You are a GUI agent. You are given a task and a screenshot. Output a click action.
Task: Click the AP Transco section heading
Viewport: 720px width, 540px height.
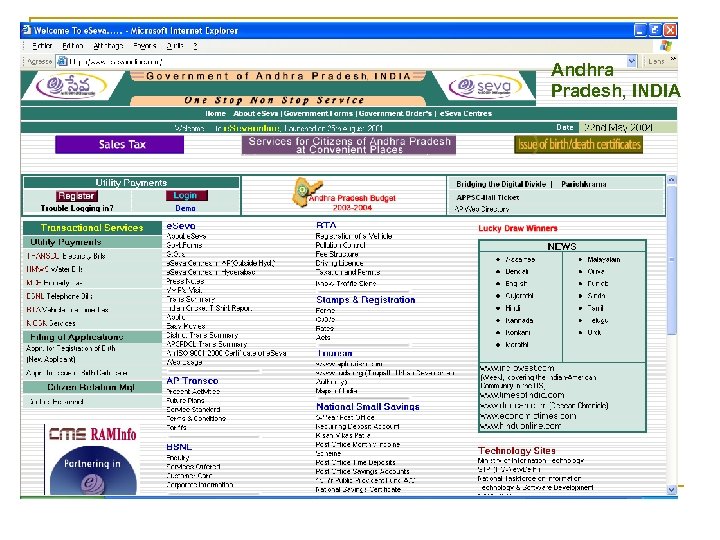192,381
